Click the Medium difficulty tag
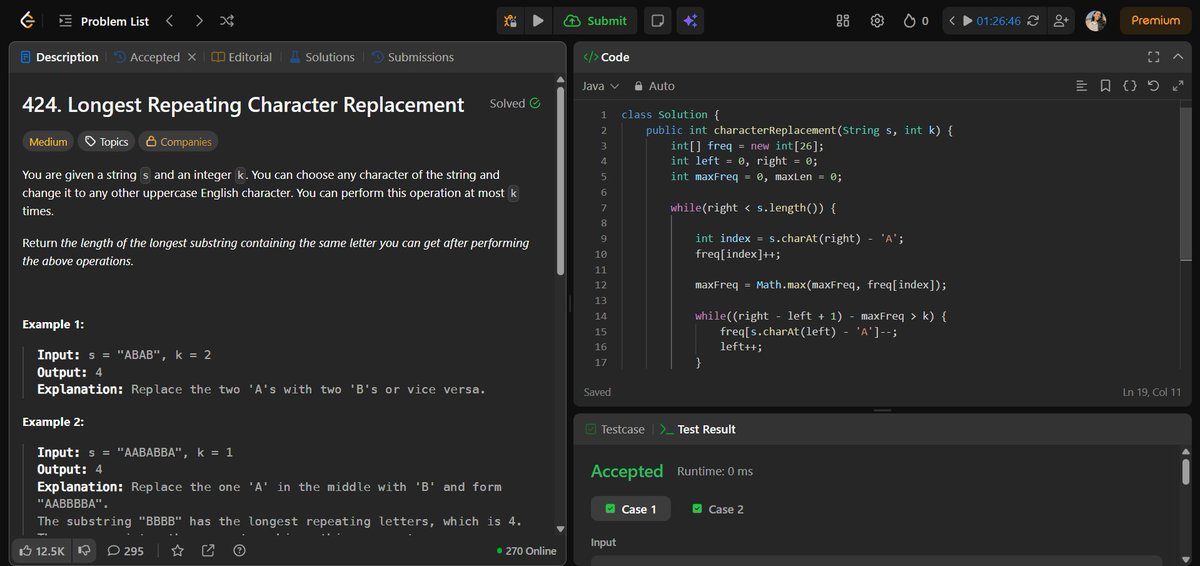 click(x=48, y=142)
